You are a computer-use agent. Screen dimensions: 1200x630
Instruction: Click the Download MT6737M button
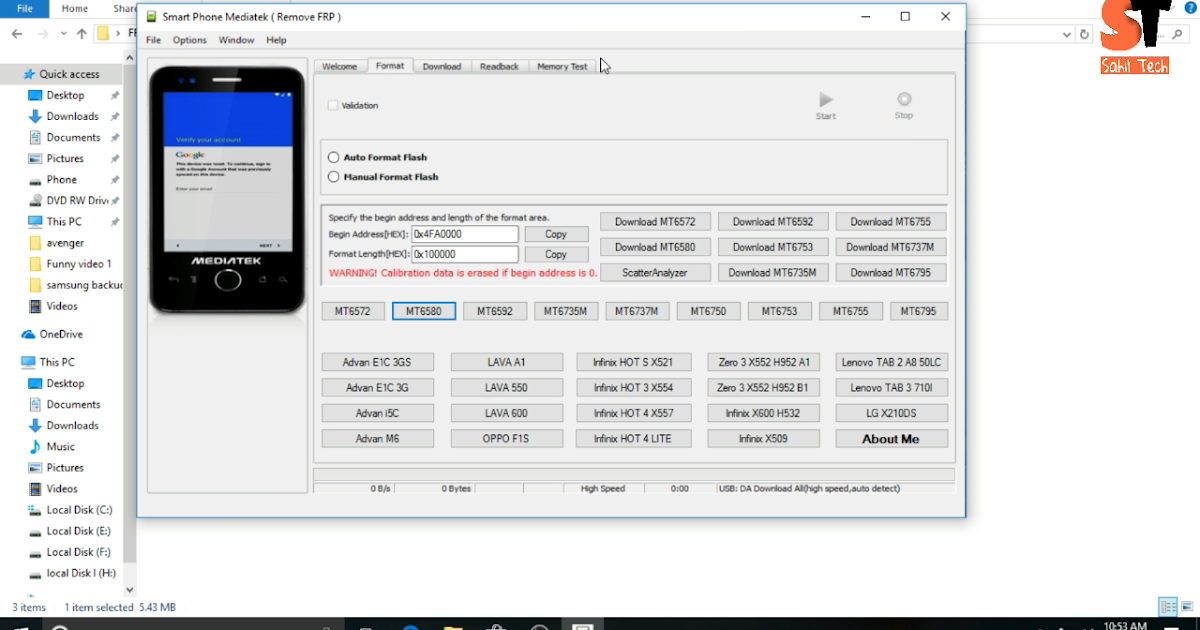pyautogui.click(x=890, y=247)
